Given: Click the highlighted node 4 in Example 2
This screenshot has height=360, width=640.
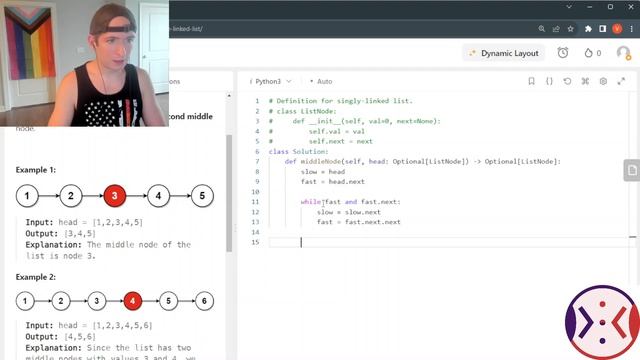Looking at the screenshot, I should (x=132, y=301).
